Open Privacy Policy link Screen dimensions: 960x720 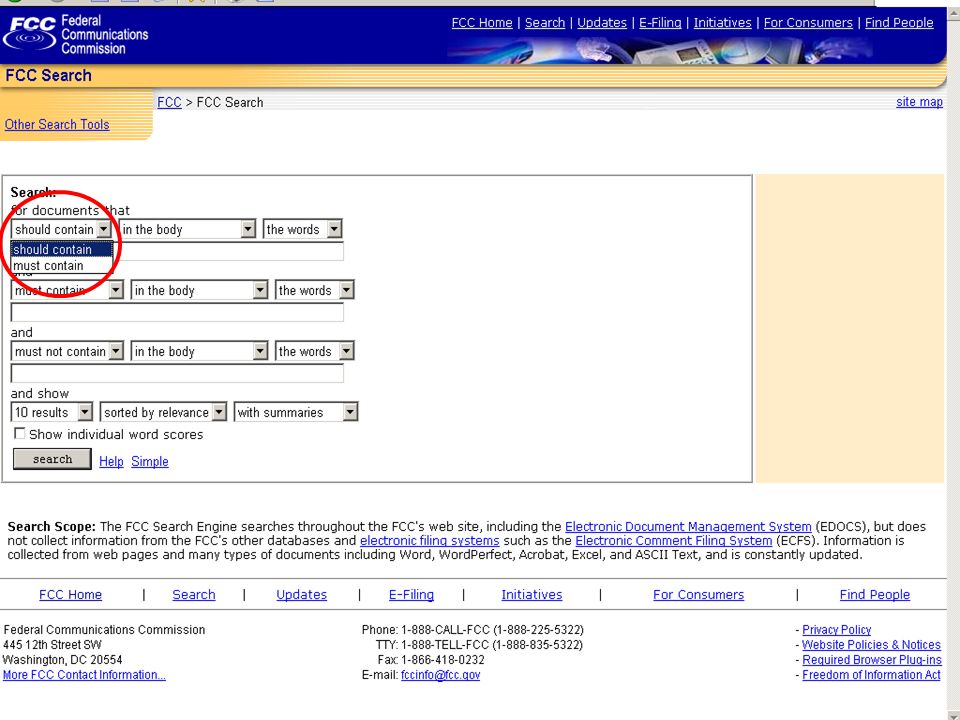pos(836,630)
